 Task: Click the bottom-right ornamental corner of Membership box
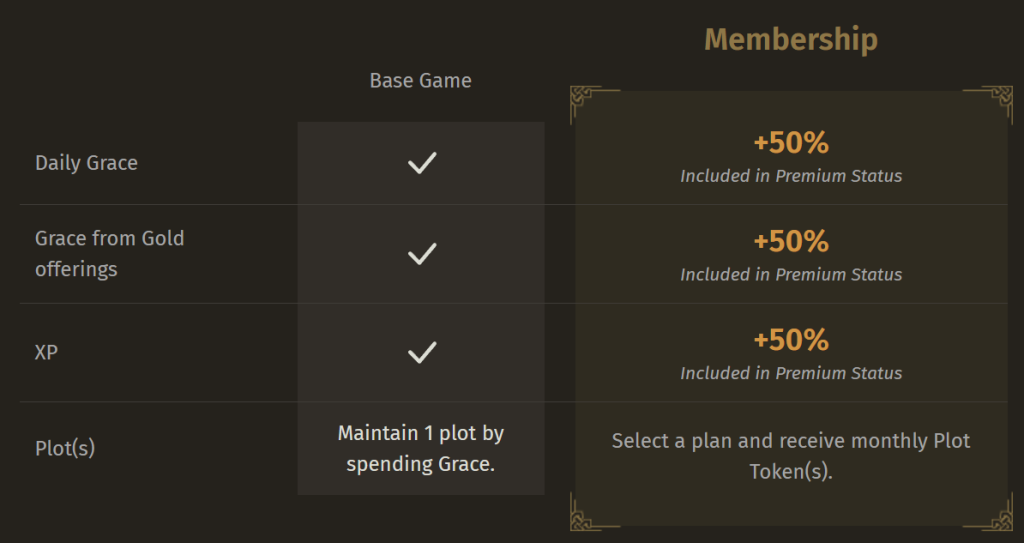click(x=989, y=512)
